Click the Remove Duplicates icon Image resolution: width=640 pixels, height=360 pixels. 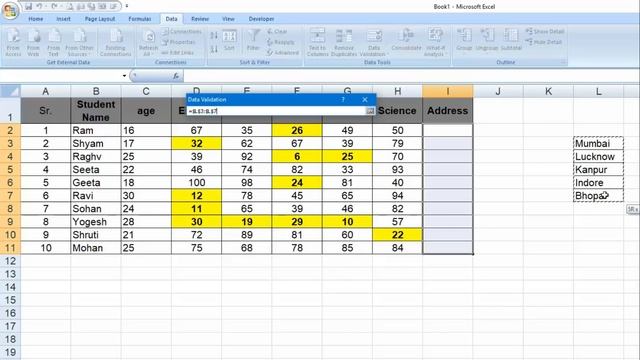344,42
